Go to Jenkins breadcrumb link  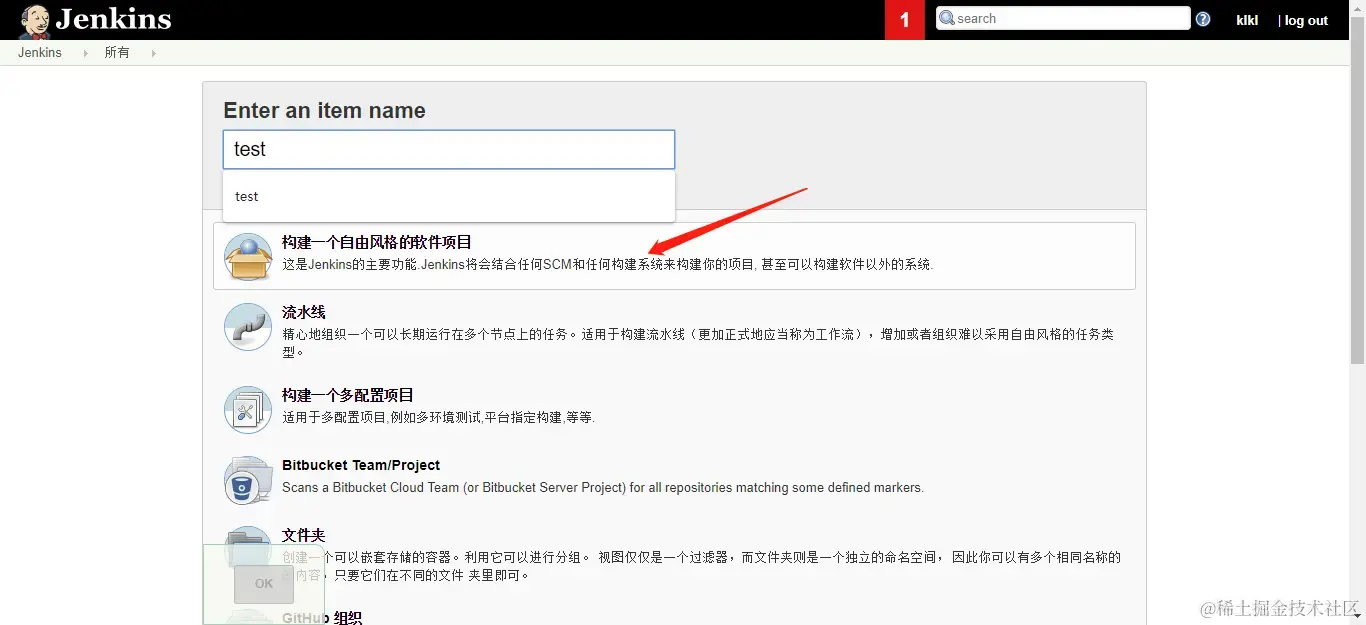coord(40,53)
